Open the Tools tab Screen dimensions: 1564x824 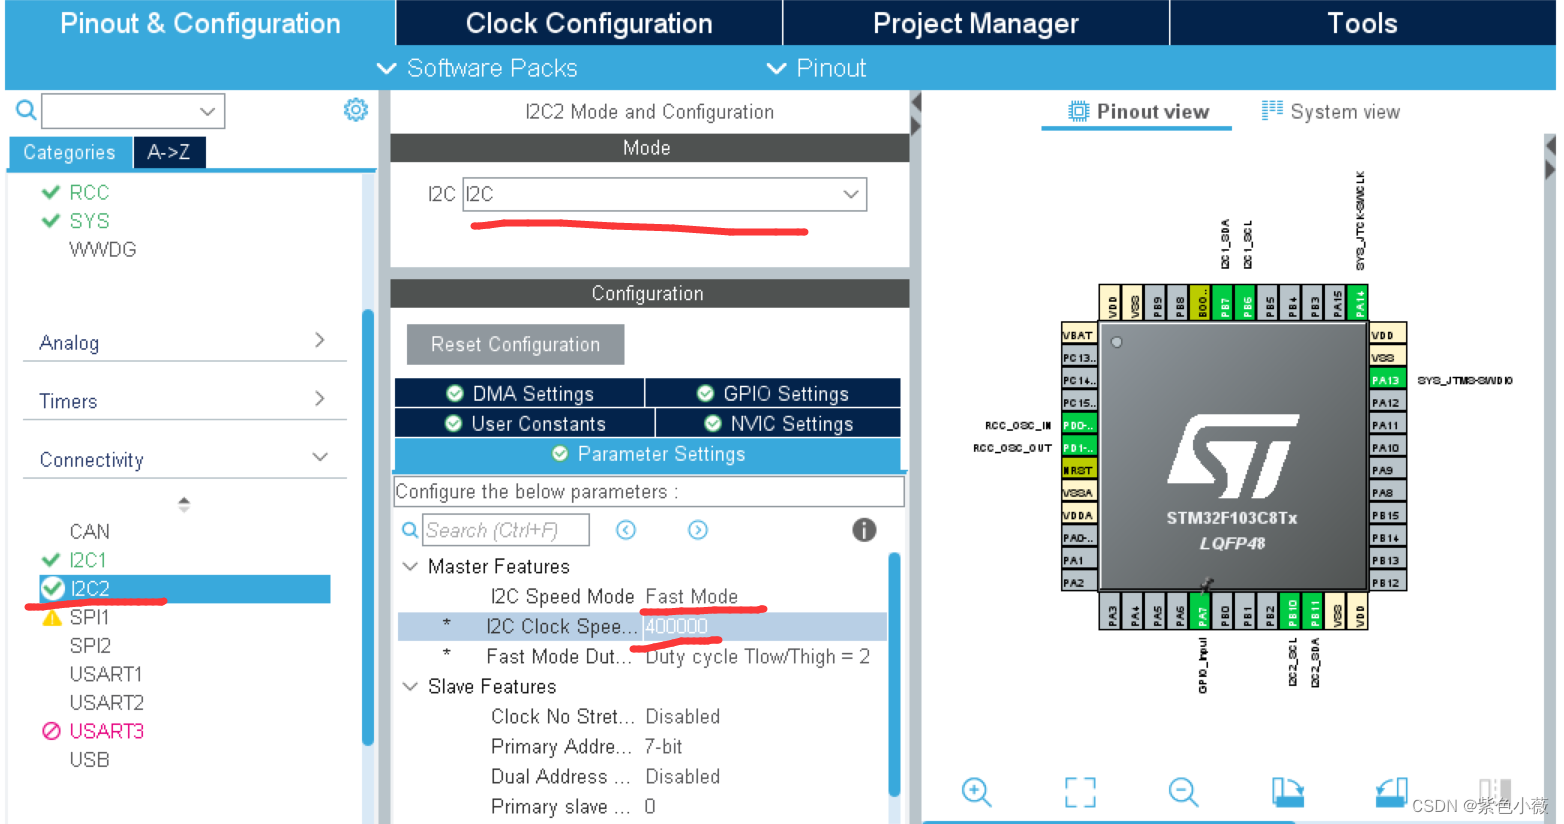(1362, 23)
